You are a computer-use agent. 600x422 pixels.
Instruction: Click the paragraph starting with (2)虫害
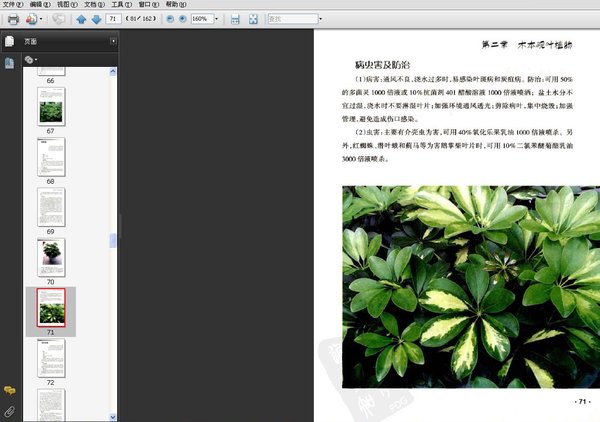(x=457, y=145)
